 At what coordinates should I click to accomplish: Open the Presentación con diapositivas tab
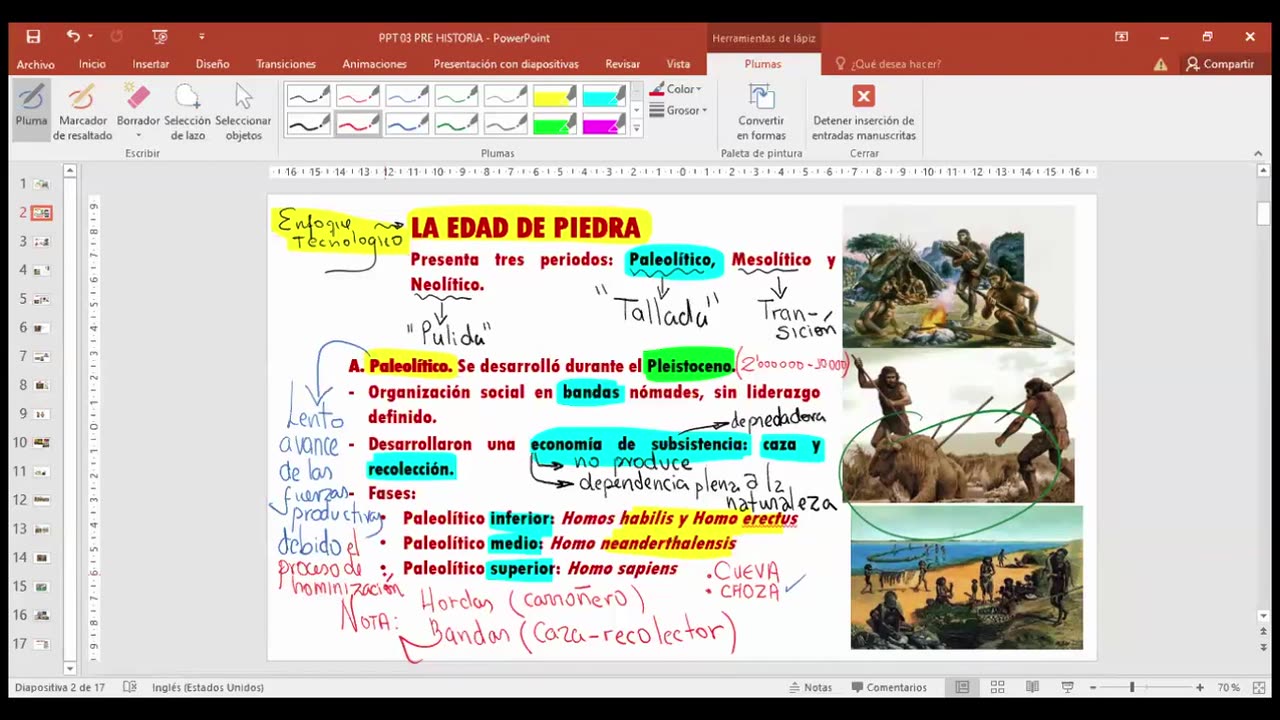point(506,64)
